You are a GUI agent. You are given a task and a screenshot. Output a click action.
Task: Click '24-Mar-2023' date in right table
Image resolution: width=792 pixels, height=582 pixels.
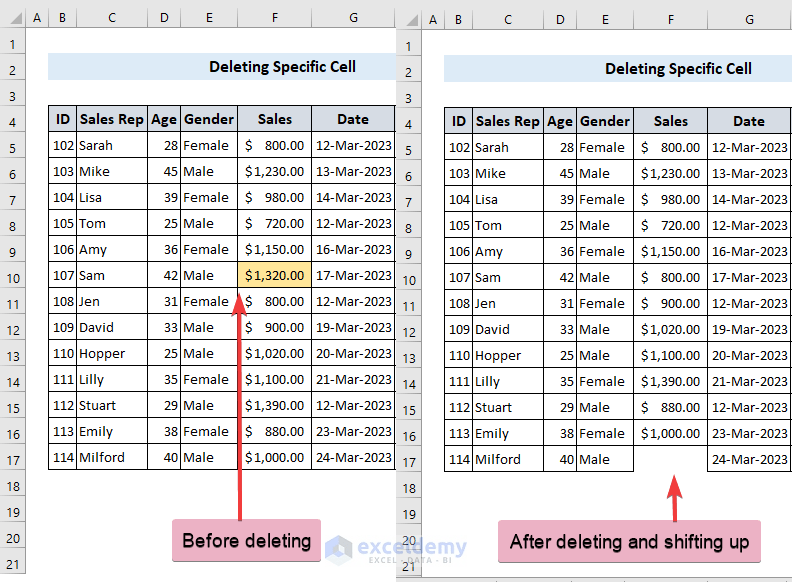click(749, 459)
